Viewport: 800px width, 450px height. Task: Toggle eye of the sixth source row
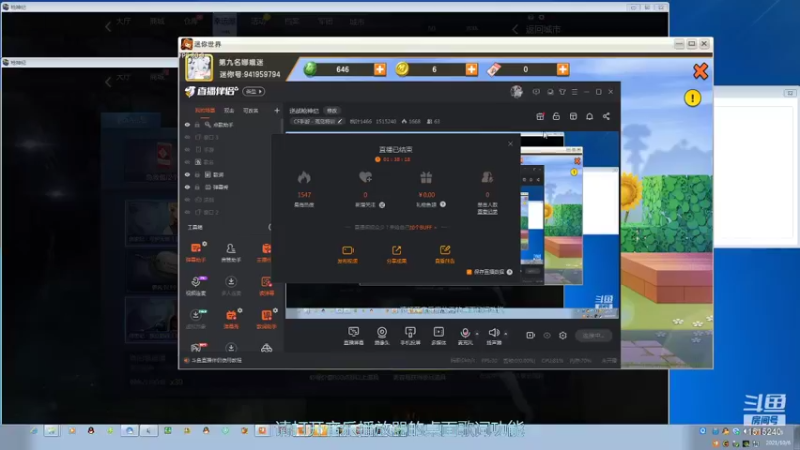click(187, 187)
